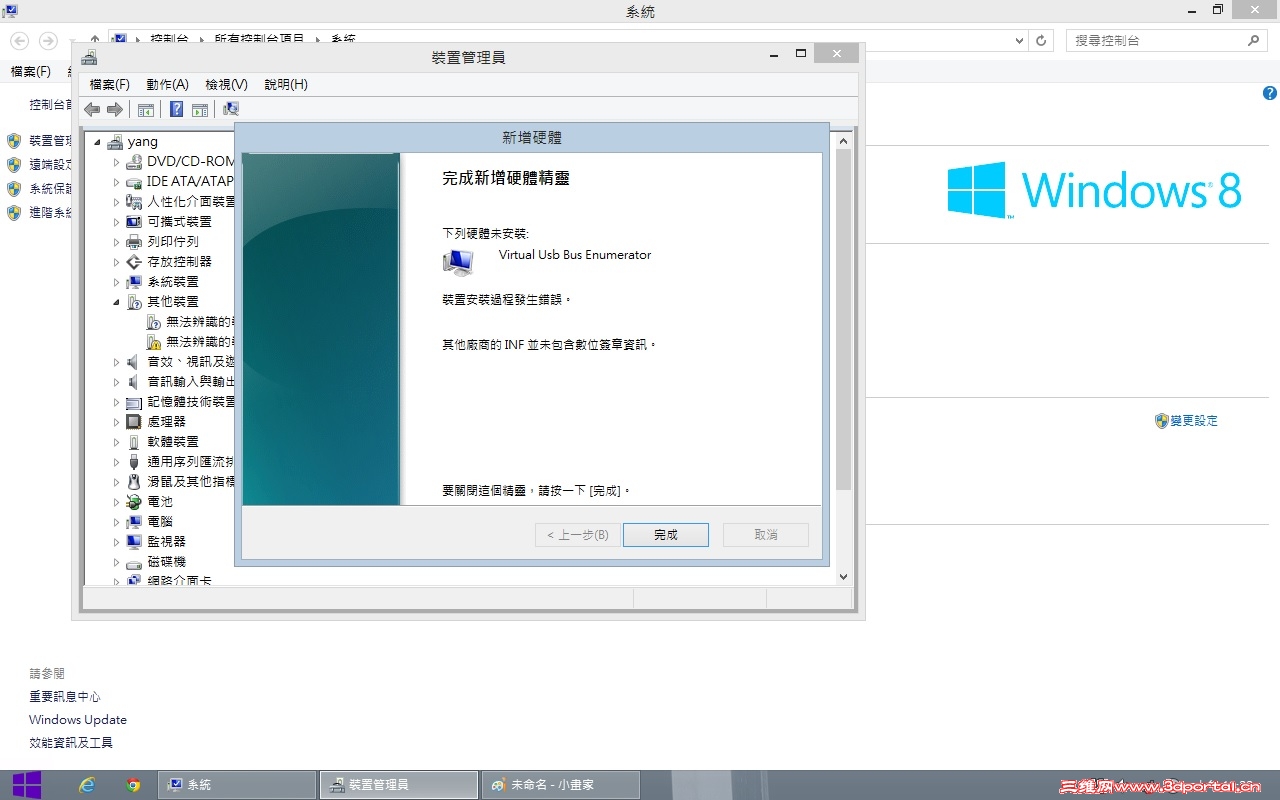Click the refresh button beside System address bar

[1041, 41]
